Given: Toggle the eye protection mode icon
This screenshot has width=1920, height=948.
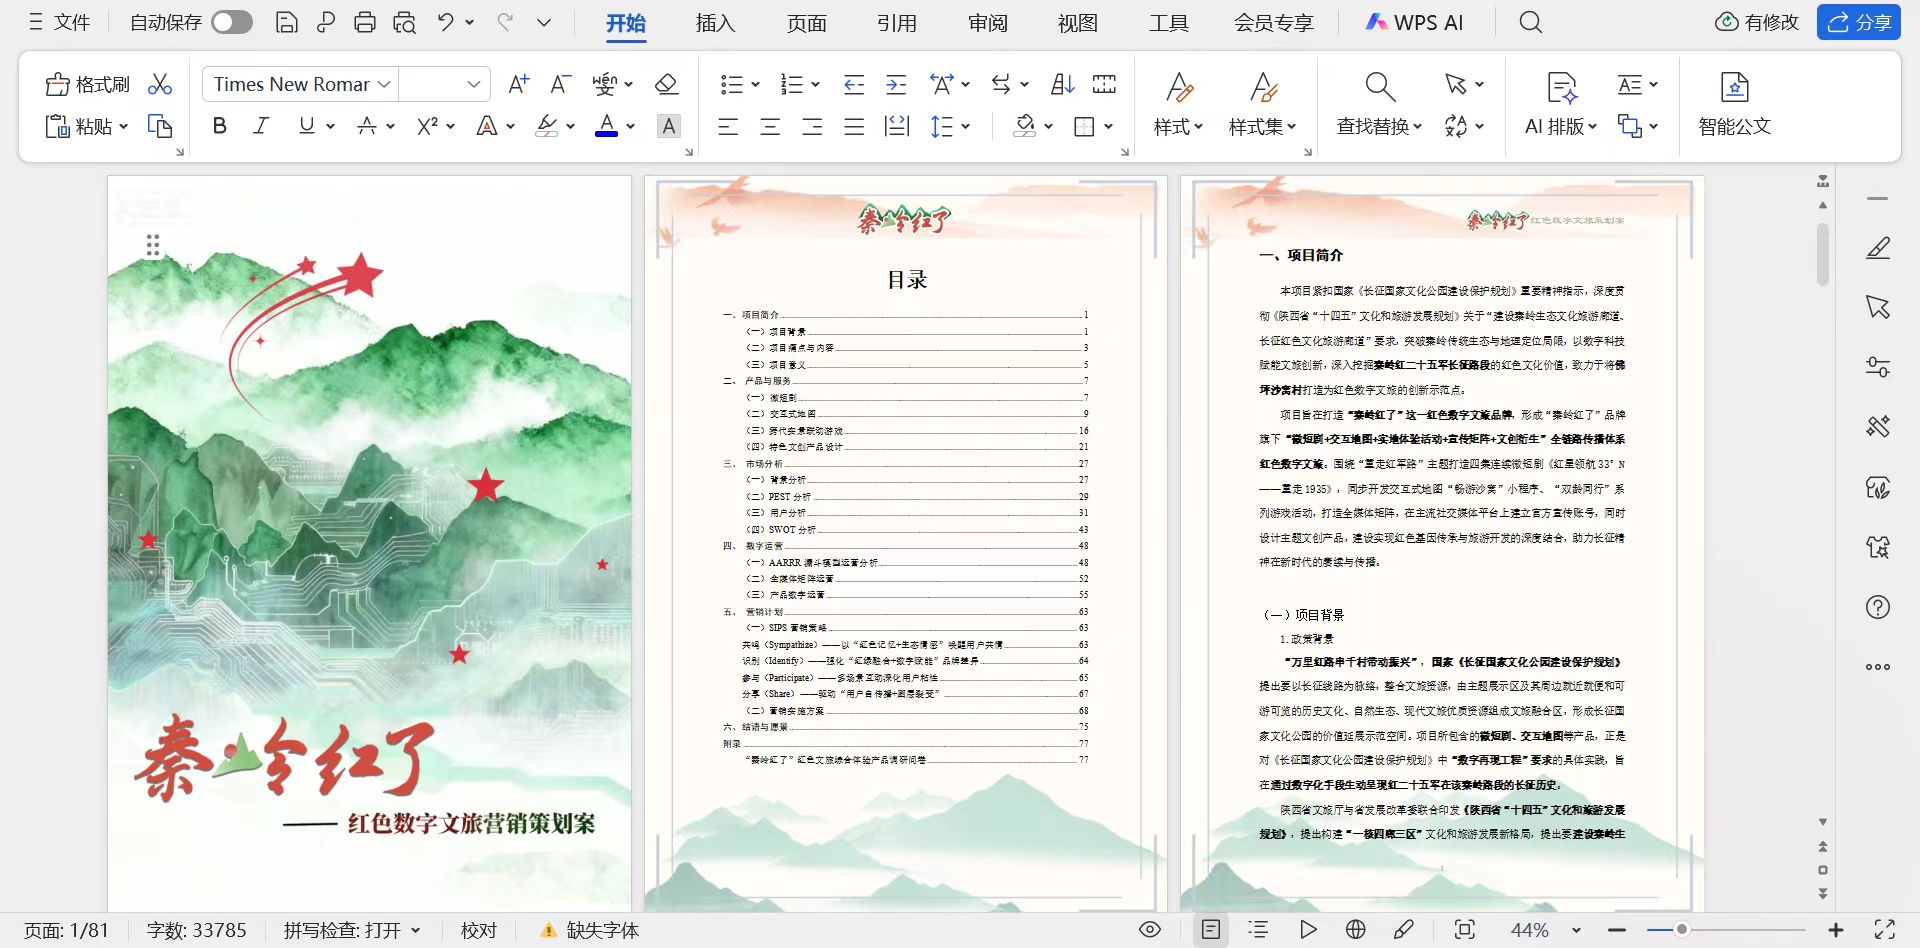Looking at the screenshot, I should click(x=1150, y=930).
